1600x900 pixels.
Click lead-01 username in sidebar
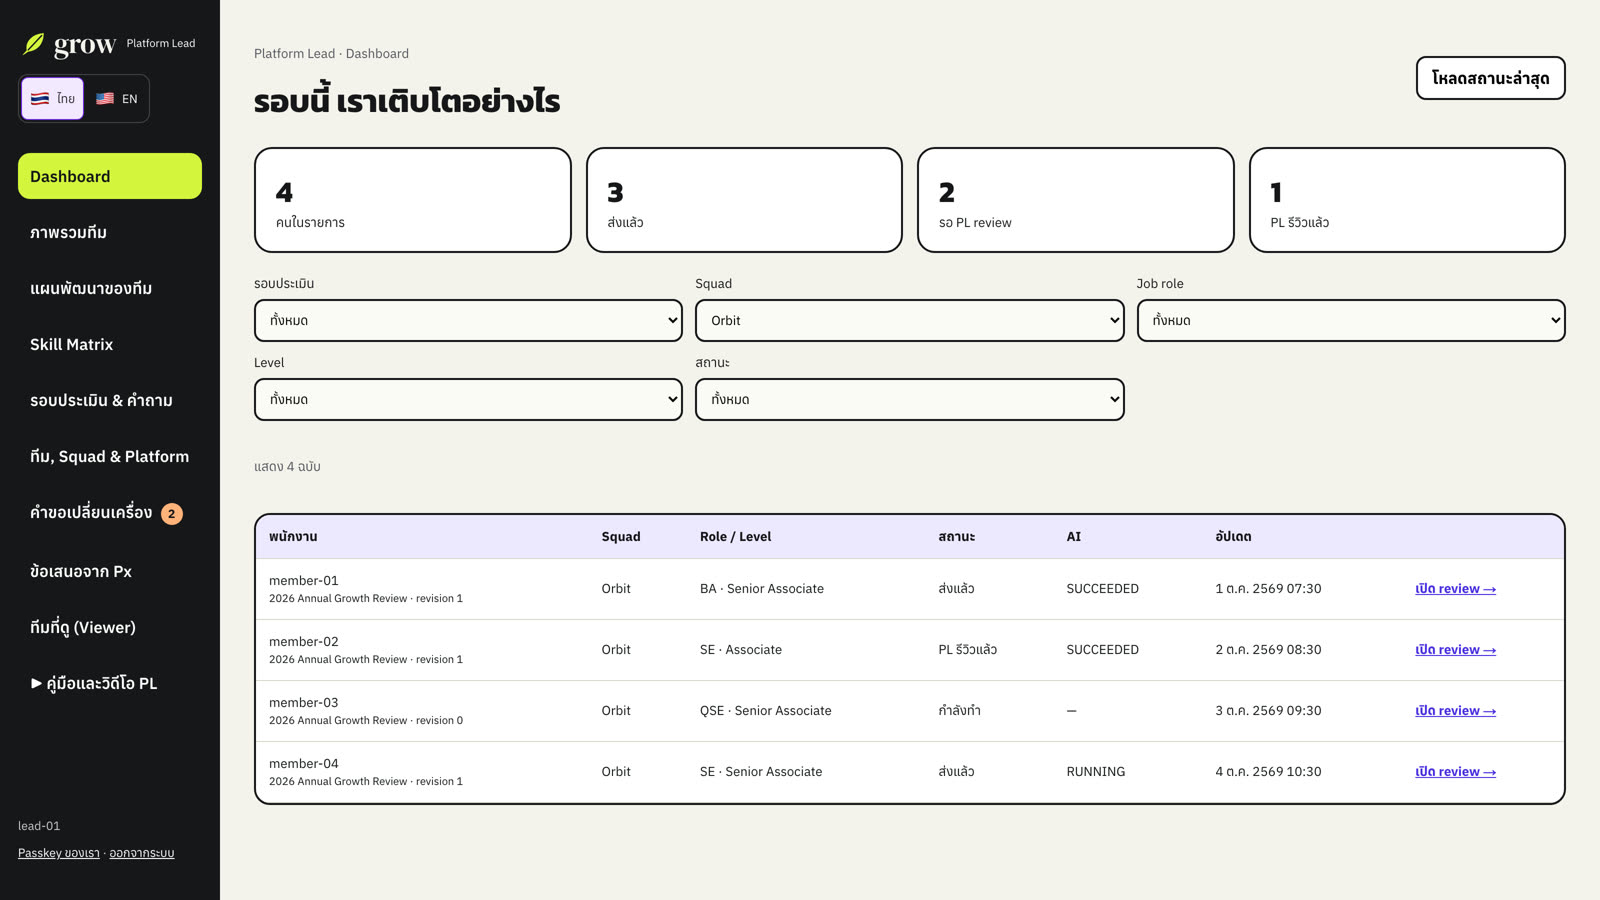[39, 826]
